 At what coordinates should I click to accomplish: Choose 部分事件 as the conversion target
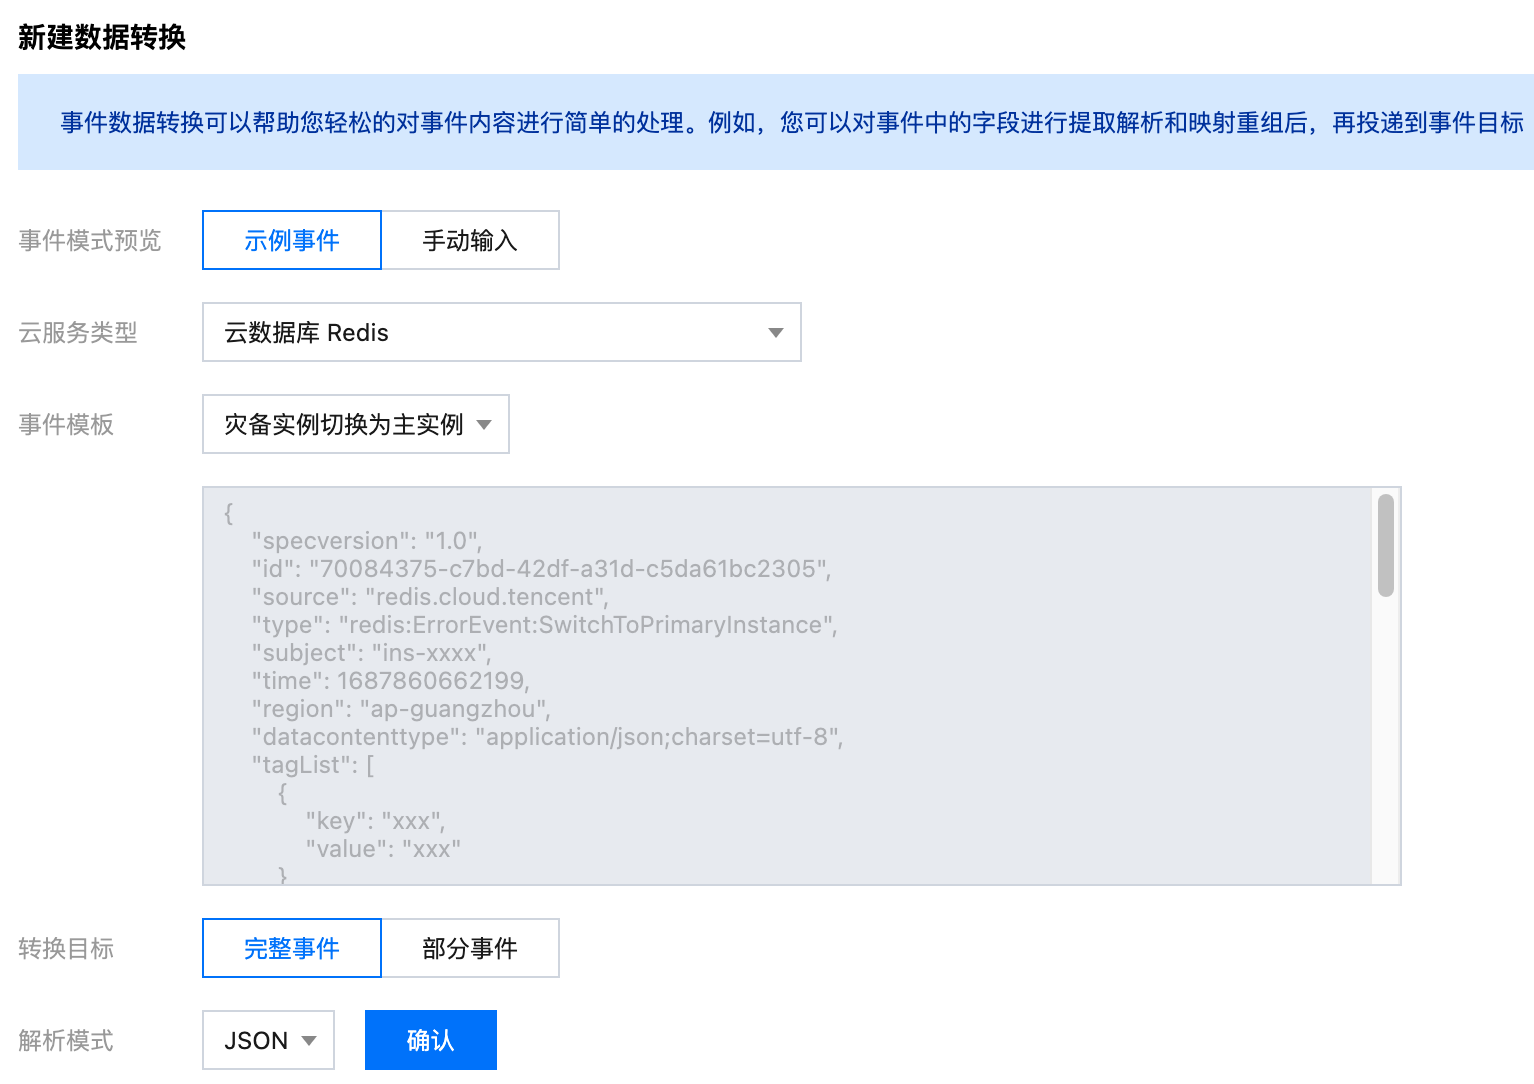(x=470, y=948)
